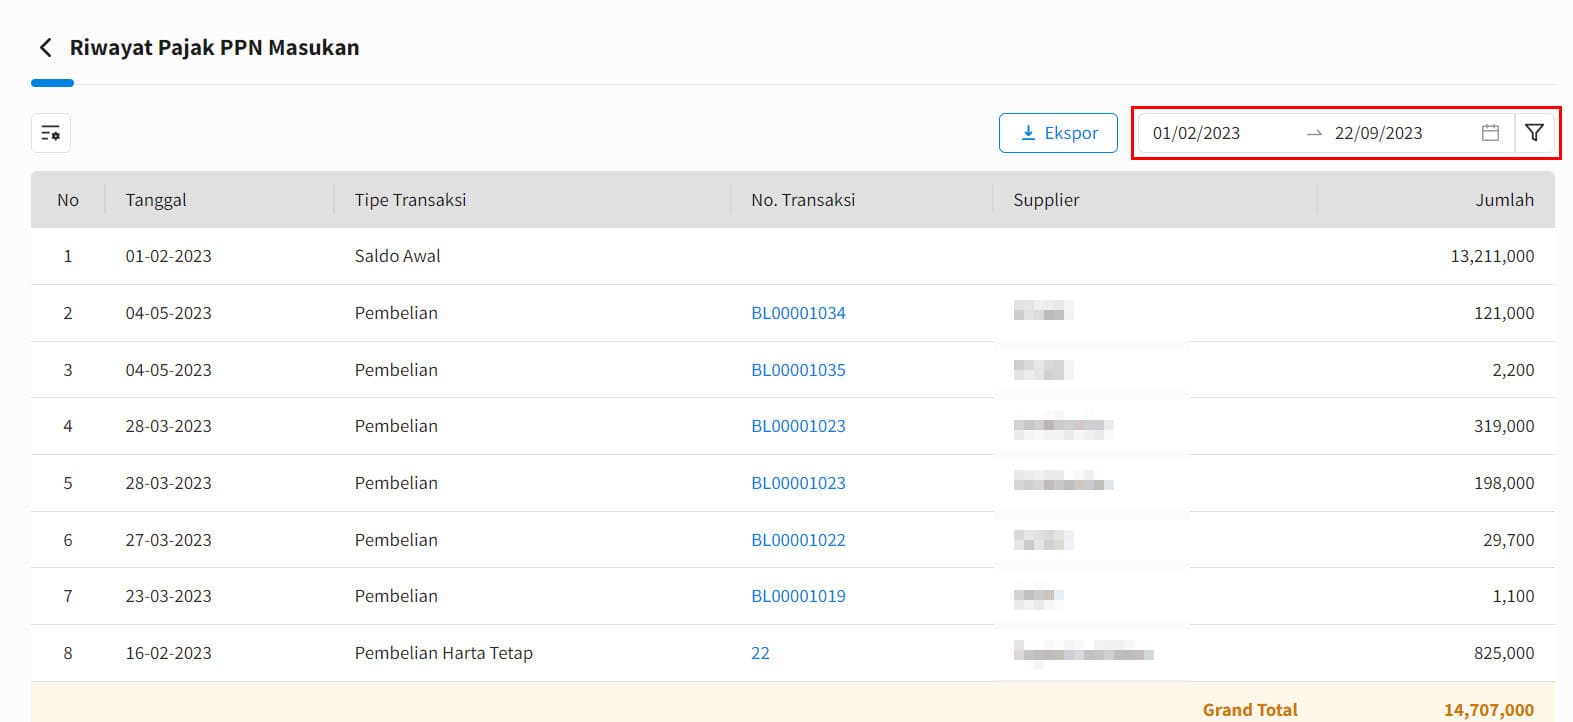1573x722 pixels.
Task: Open fixed asset transaction link 22
Action: (x=760, y=653)
